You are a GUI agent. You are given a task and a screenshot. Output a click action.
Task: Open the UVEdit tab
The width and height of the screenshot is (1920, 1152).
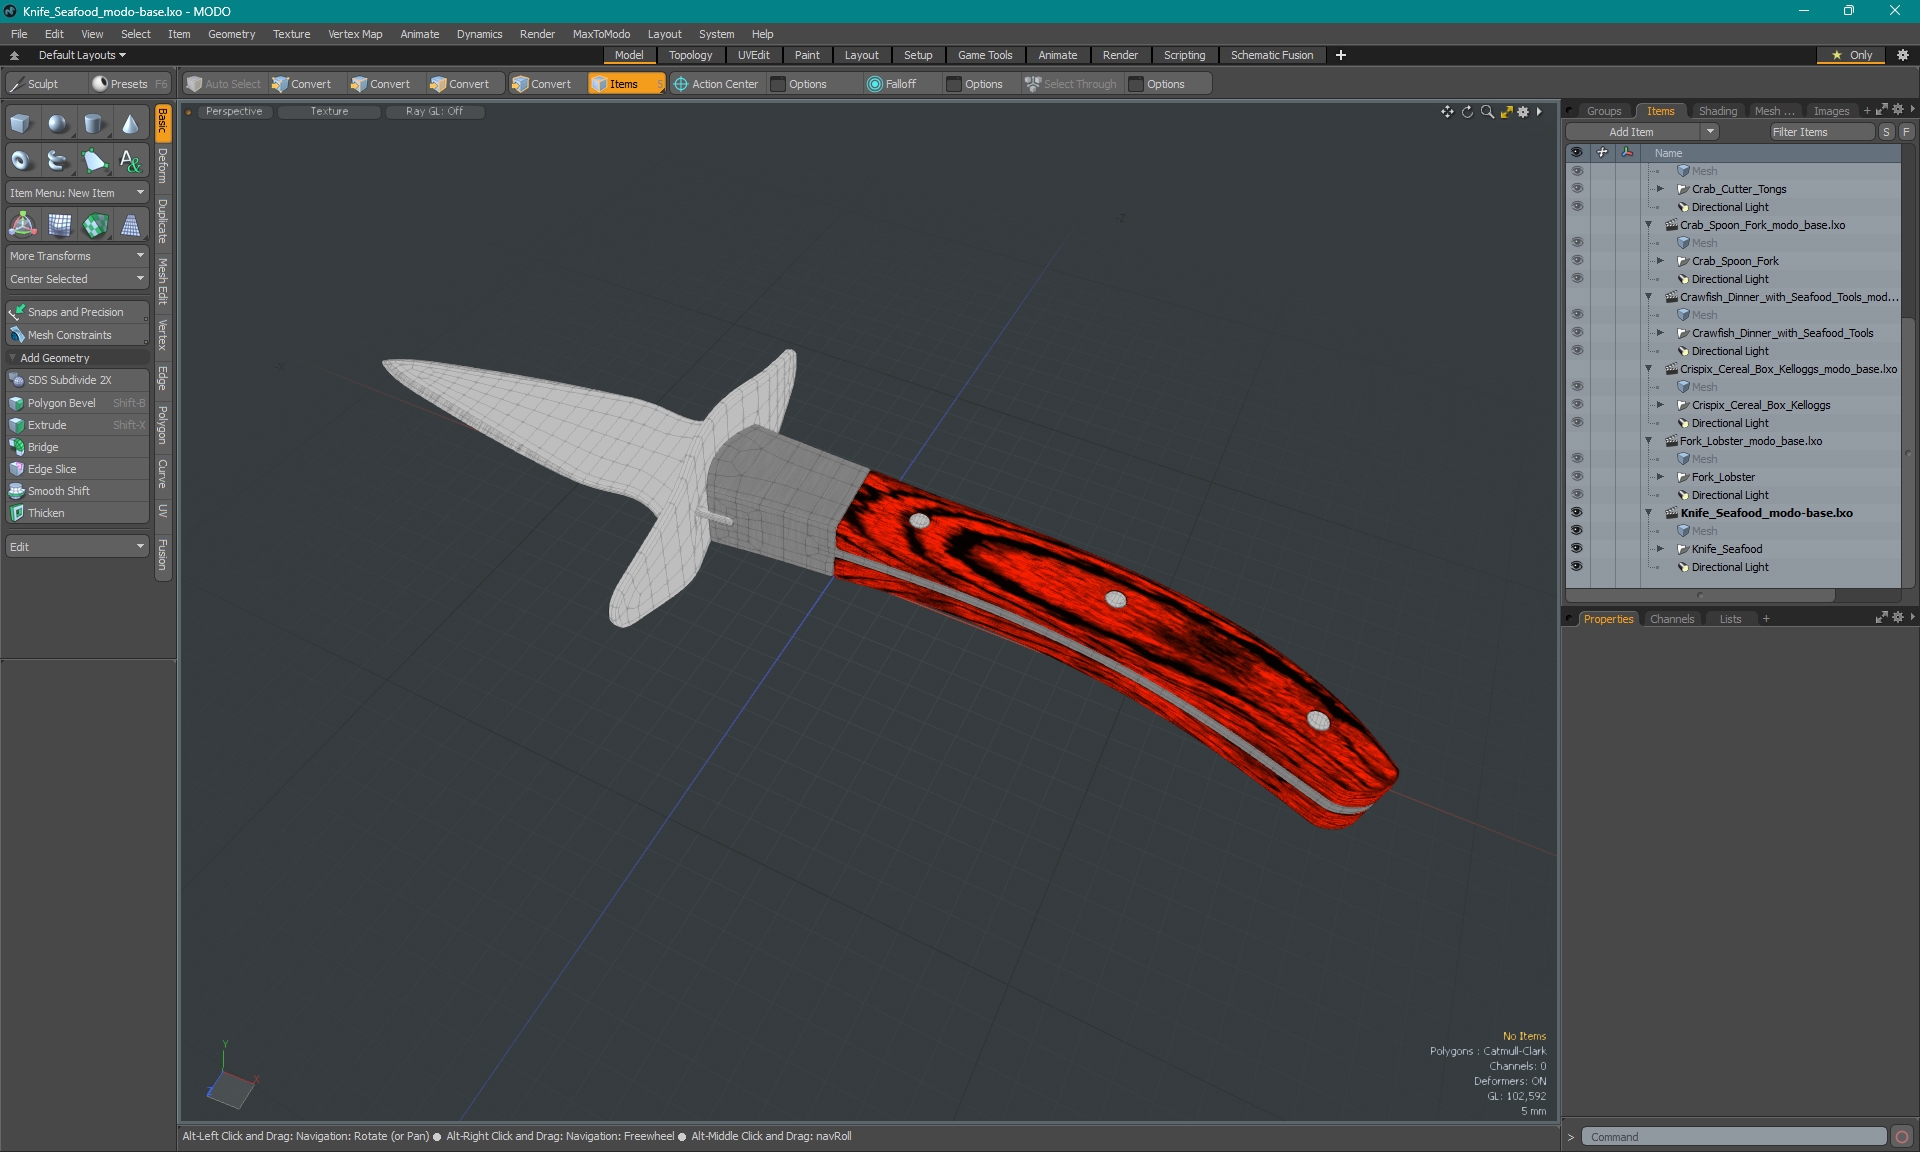pos(754,55)
